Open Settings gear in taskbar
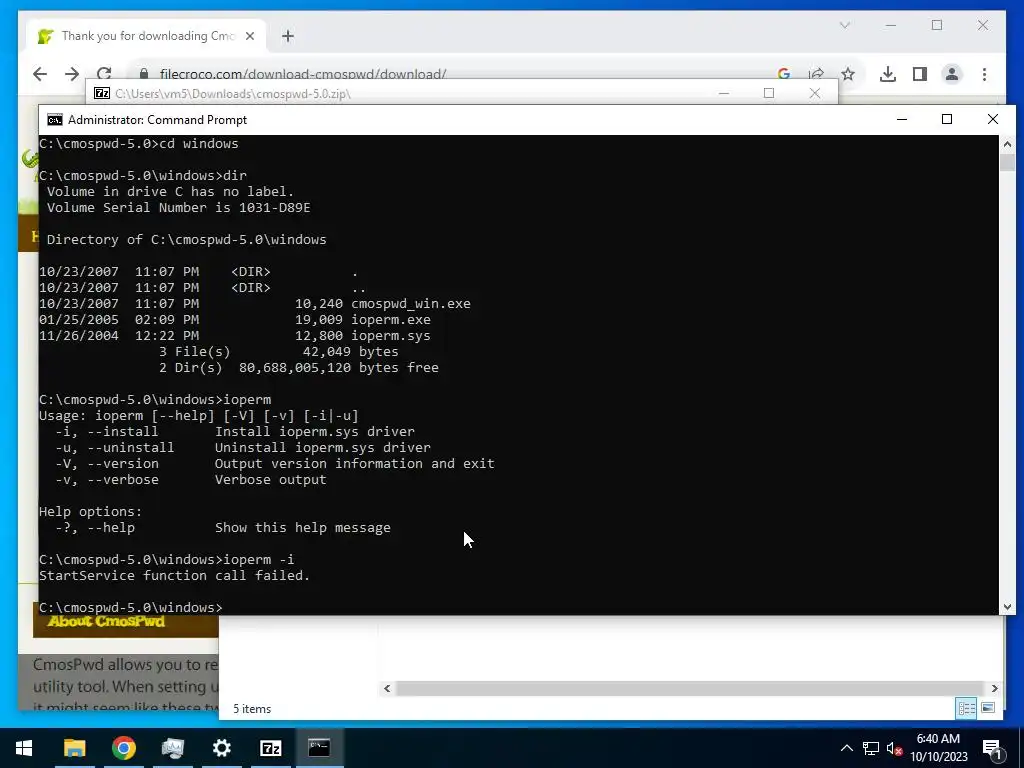The image size is (1024, 768). point(221,748)
